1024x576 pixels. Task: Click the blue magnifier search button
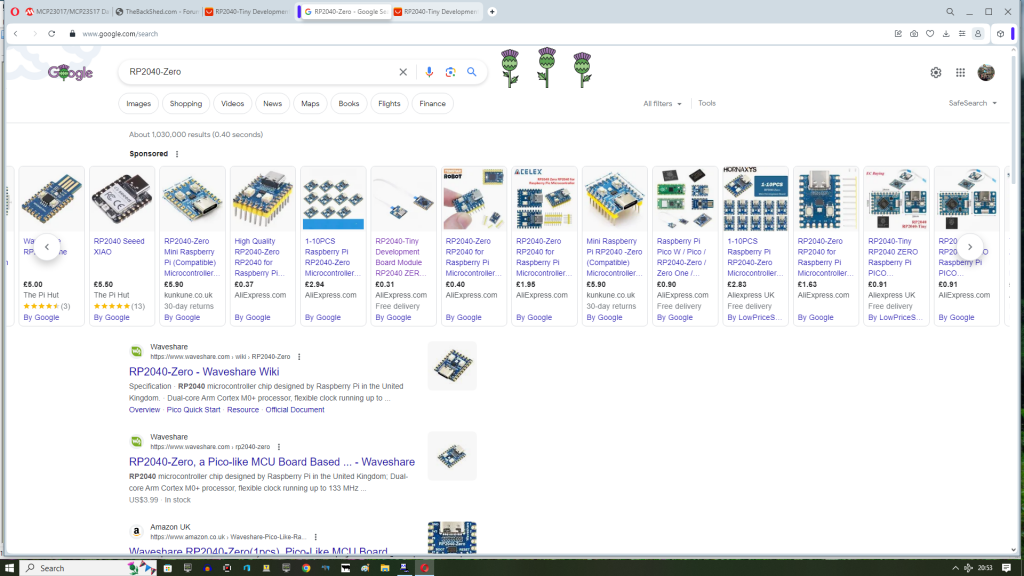coord(472,72)
